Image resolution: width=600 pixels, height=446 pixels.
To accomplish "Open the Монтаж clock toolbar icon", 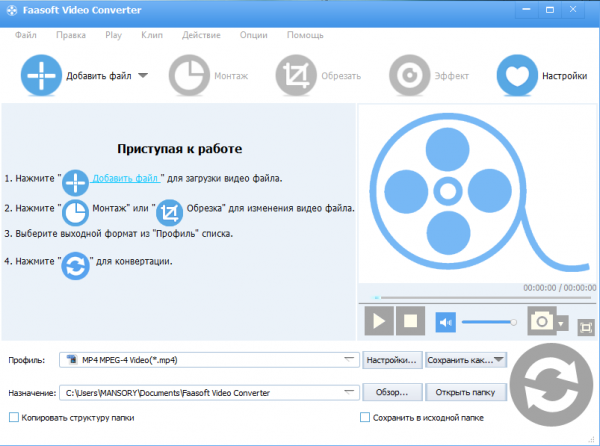I will coord(189,75).
